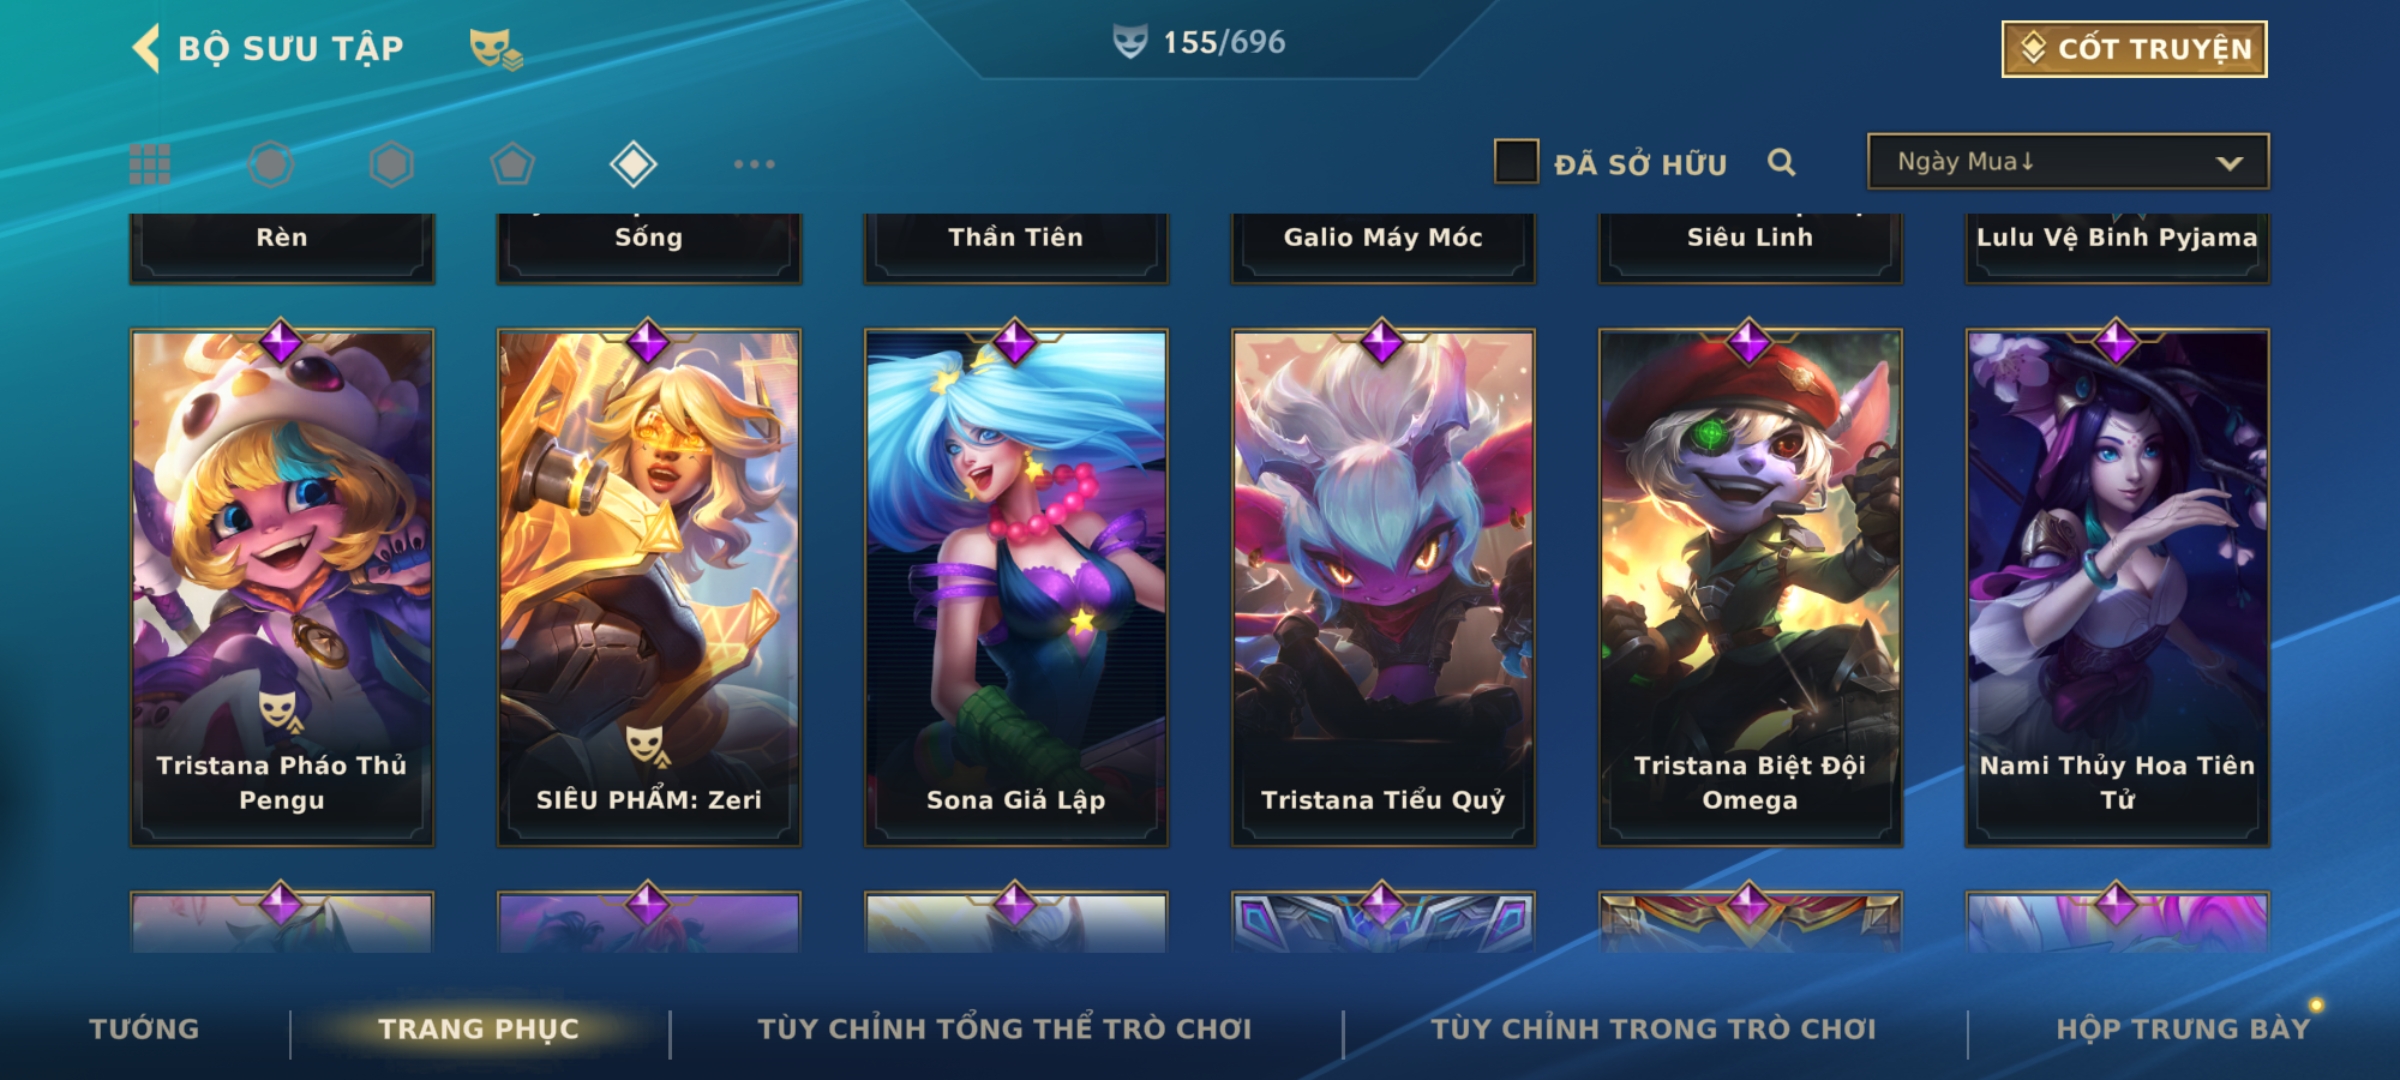Expand the Ngày Mua sort dropdown

[2068, 162]
